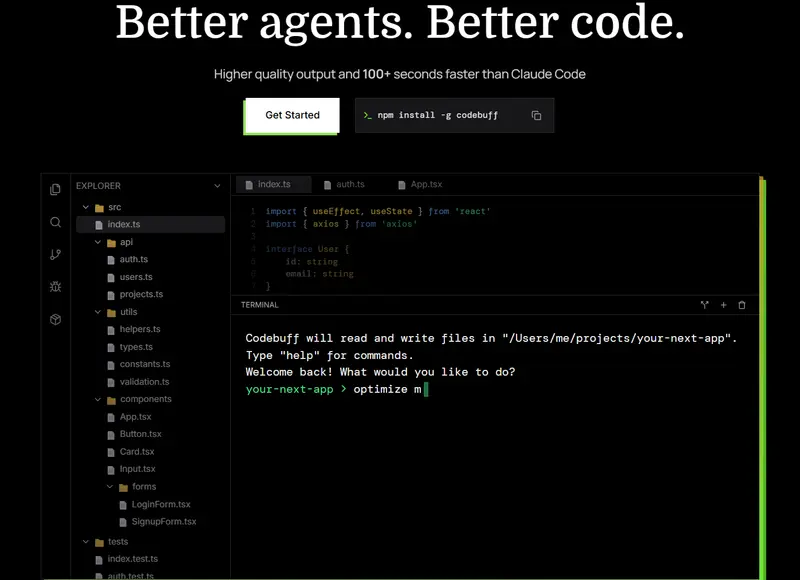Open the Source Control branch icon
The image size is (800, 580).
click(x=56, y=255)
